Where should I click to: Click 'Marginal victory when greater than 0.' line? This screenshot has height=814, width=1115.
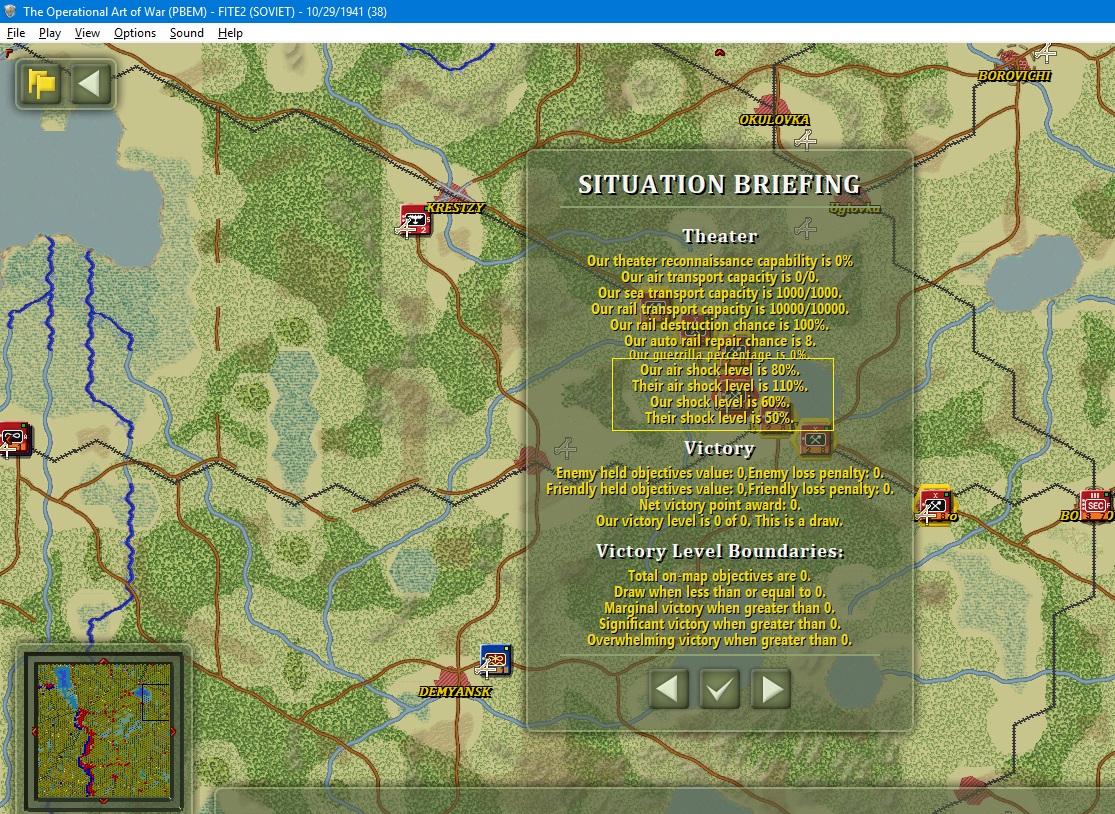720,608
